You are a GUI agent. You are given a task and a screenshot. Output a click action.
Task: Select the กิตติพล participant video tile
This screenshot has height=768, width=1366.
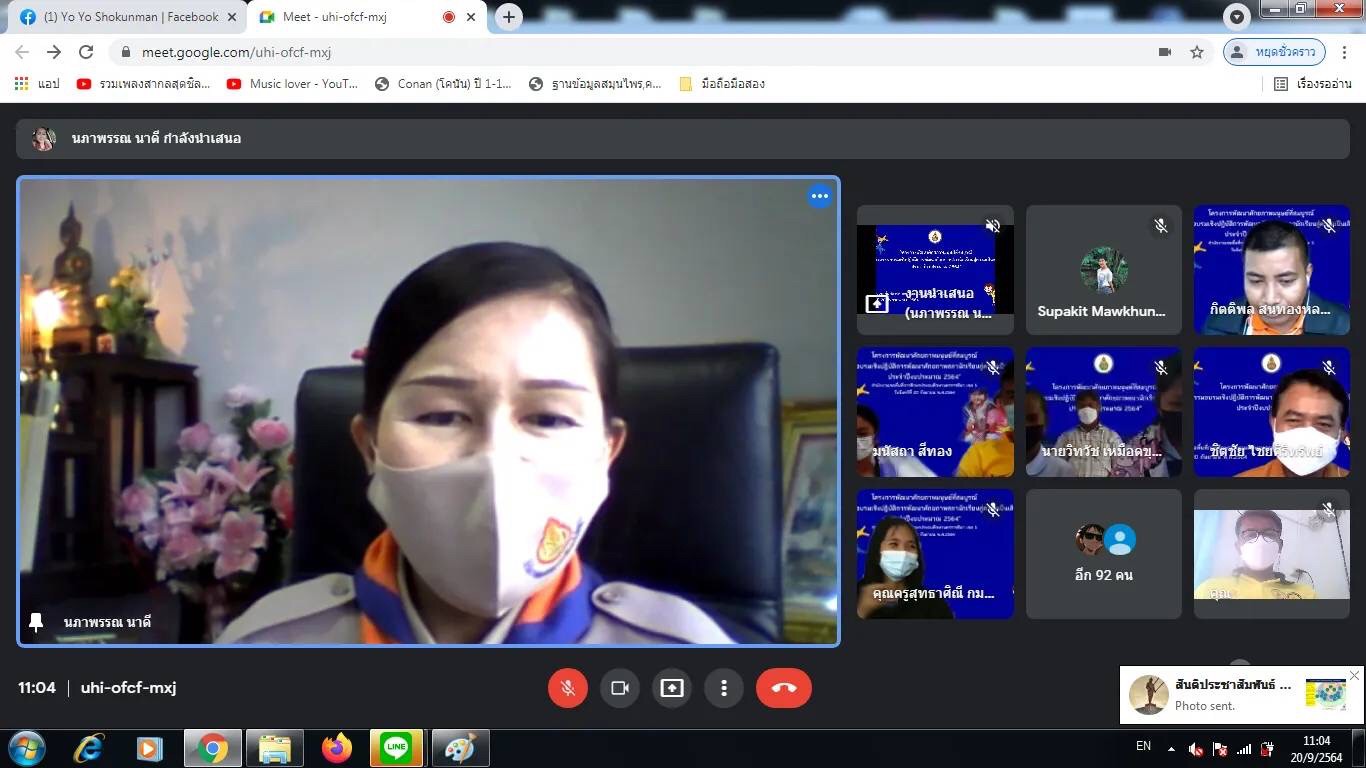pos(1271,270)
